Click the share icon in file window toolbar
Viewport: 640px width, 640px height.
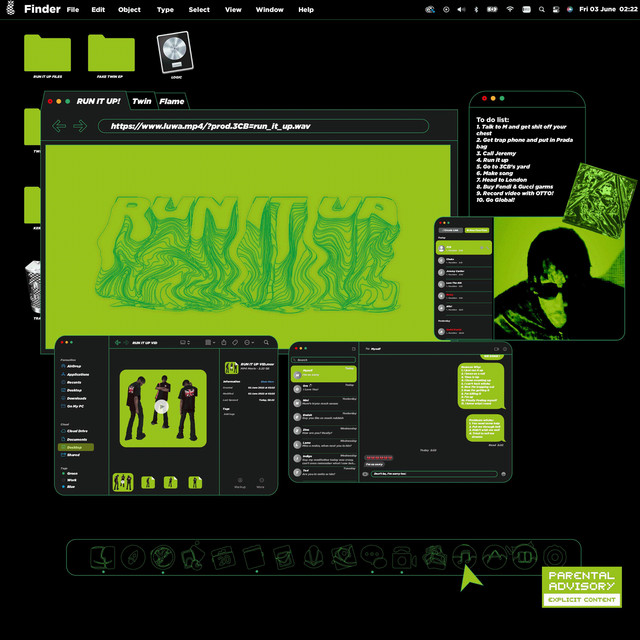point(224,342)
